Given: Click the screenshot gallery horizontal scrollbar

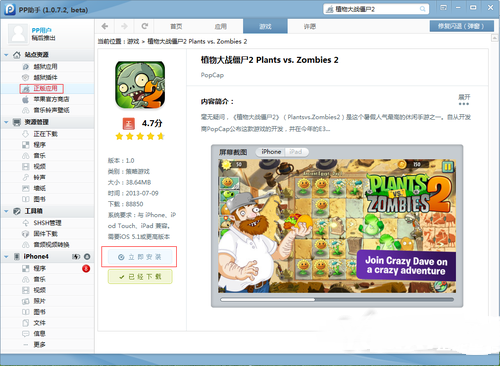Looking at the screenshot, I should [337, 299].
